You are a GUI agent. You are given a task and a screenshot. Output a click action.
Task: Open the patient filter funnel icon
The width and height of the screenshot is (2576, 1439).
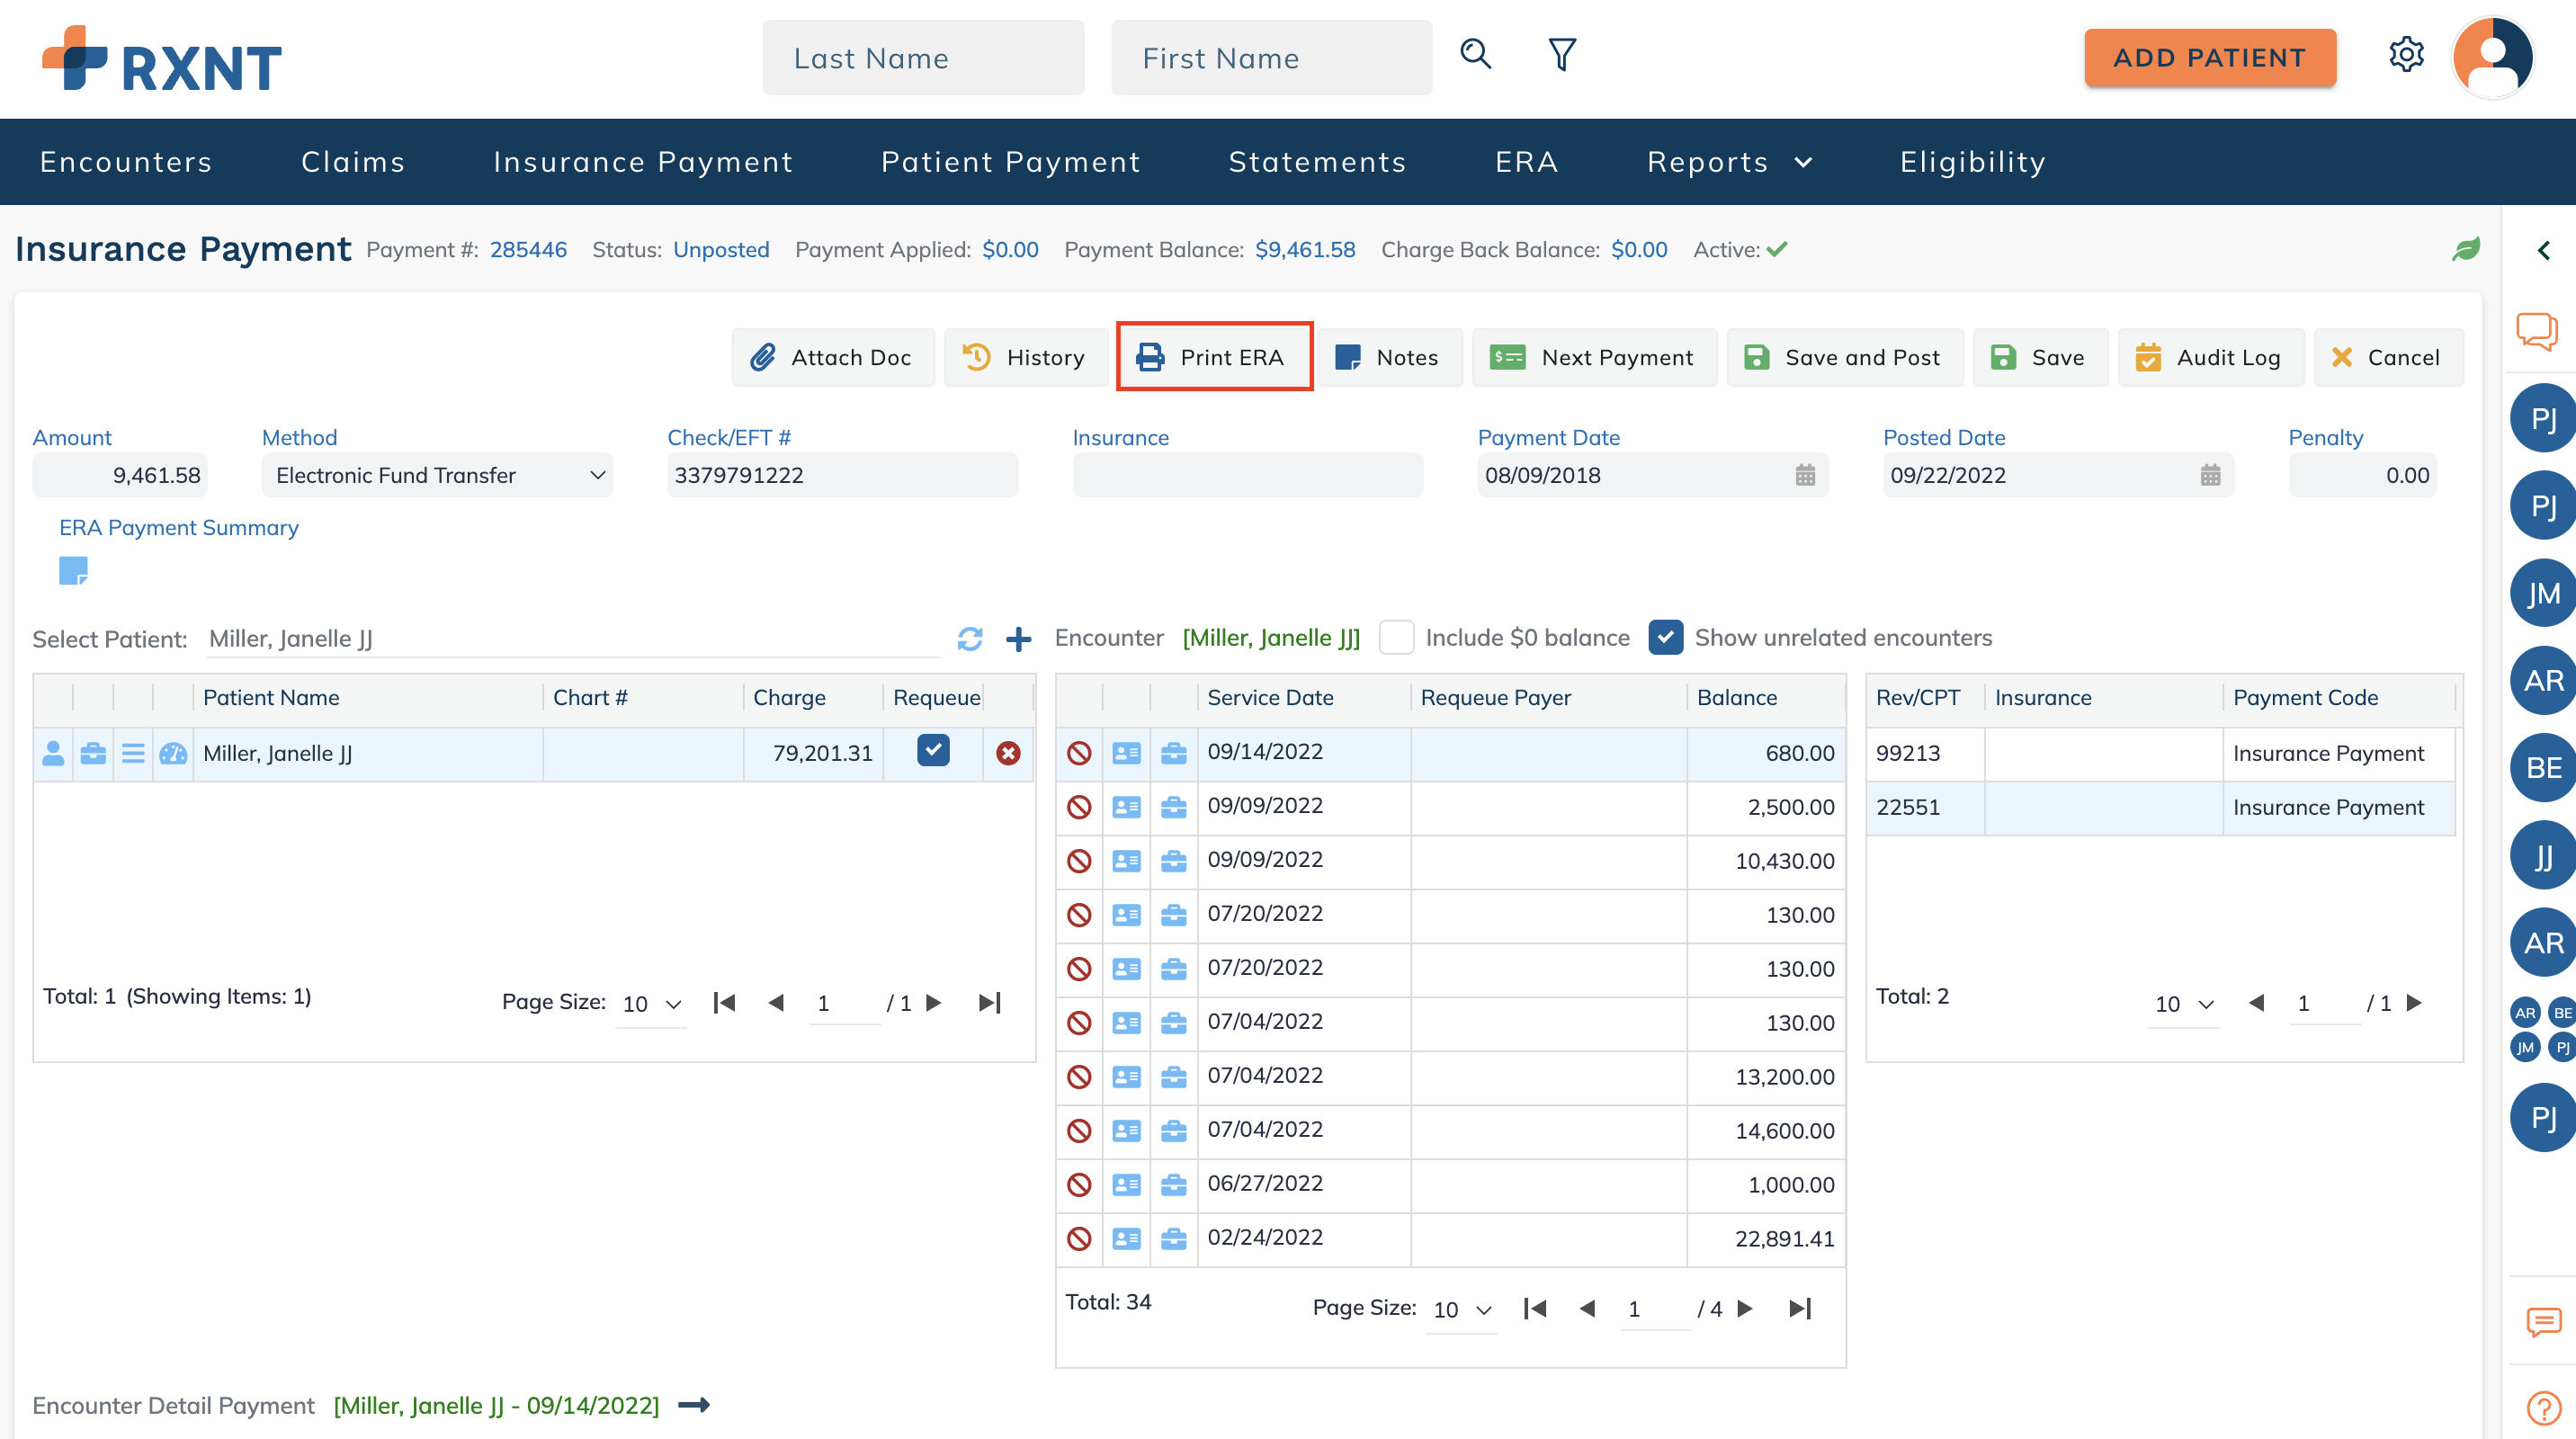click(1562, 55)
